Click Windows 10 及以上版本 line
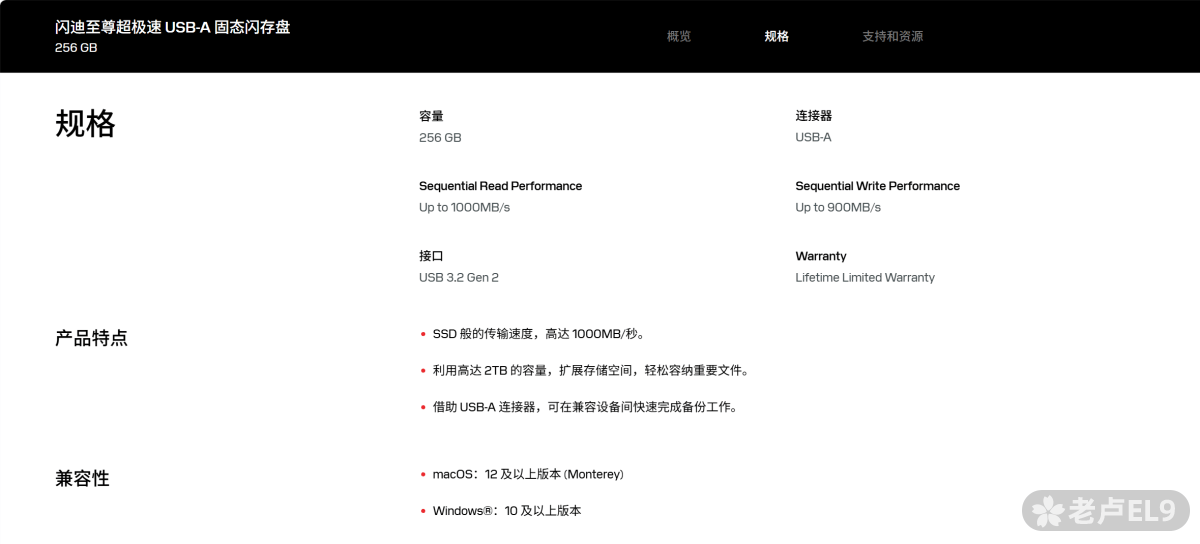 point(507,511)
